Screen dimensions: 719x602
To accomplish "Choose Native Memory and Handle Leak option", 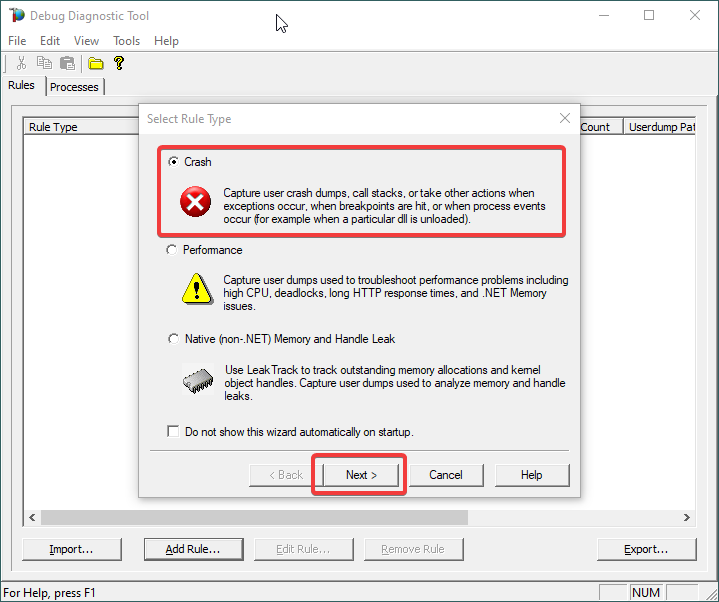I will pos(174,339).
